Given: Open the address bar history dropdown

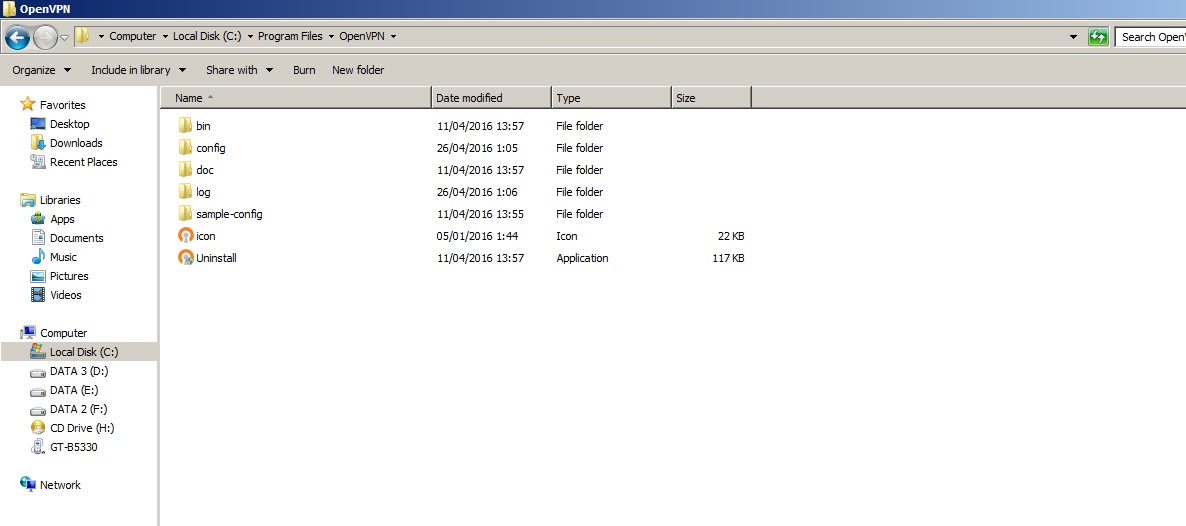Looking at the screenshot, I should pyautogui.click(x=1073, y=36).
